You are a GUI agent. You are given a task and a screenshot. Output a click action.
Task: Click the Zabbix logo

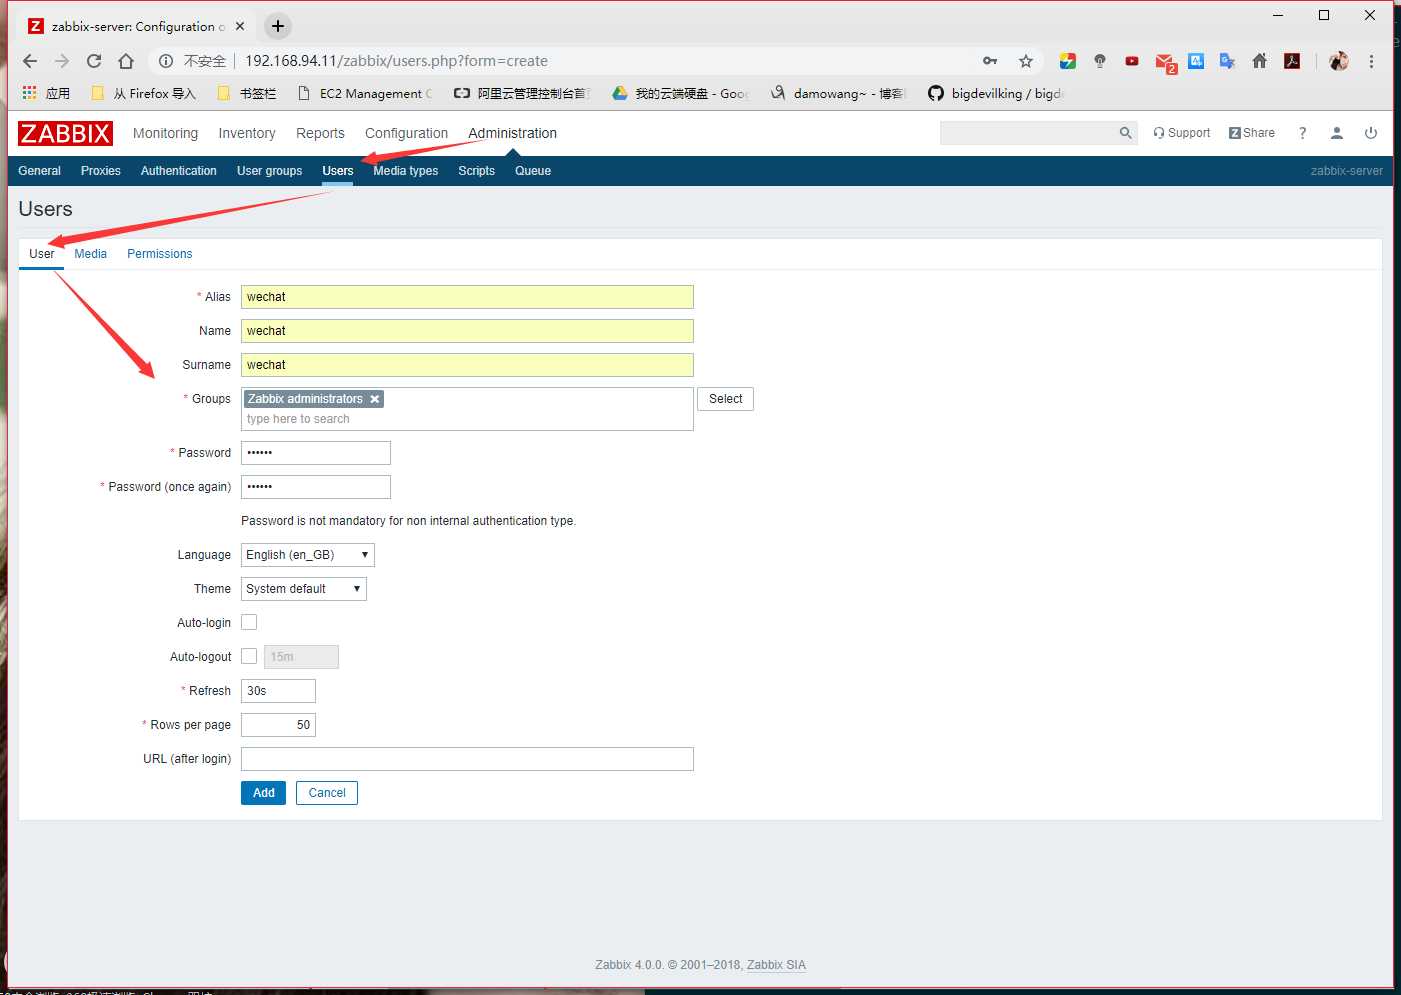(x=65, y=133)
